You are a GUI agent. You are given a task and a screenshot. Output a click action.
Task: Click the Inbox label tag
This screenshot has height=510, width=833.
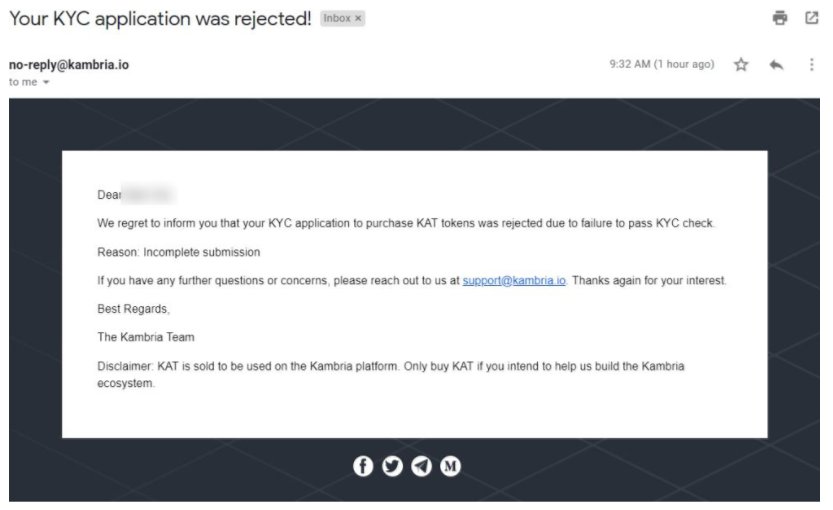337,19
